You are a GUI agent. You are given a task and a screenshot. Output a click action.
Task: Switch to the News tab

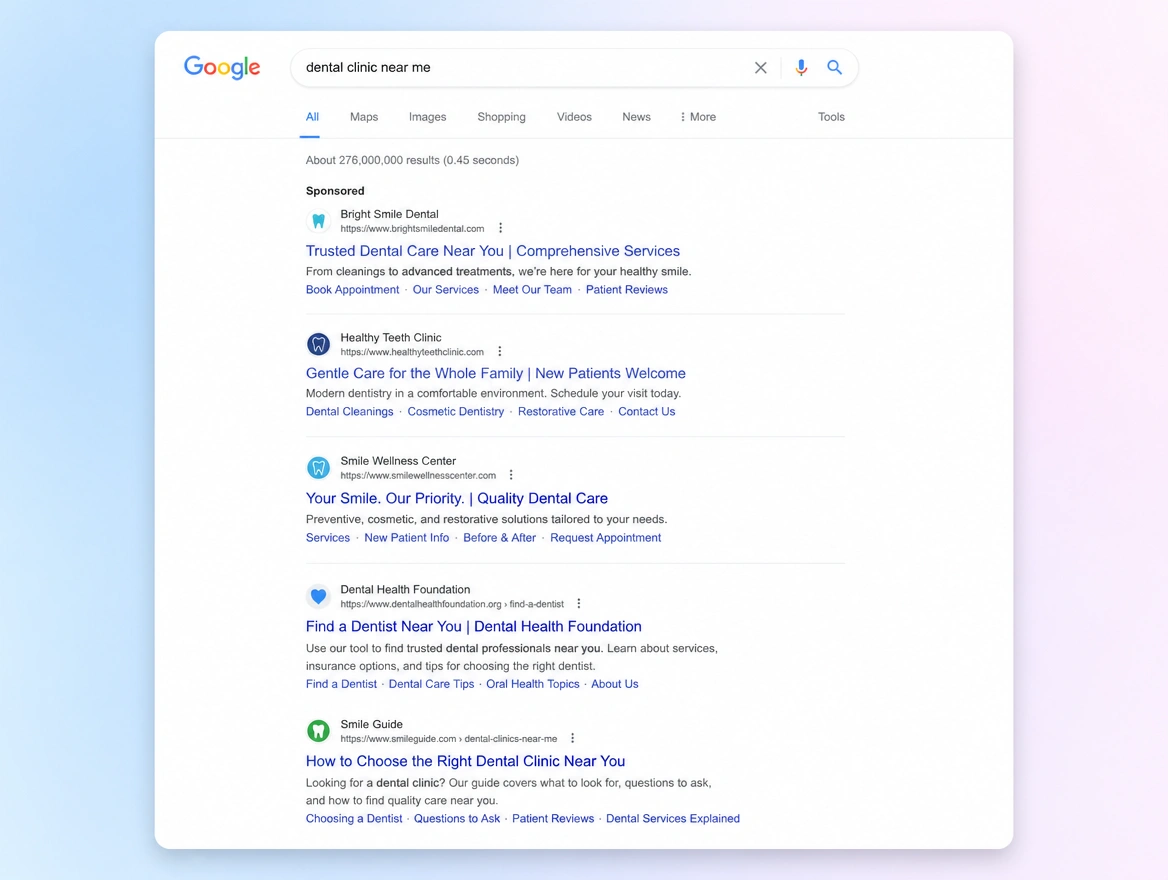pos(636,117)
